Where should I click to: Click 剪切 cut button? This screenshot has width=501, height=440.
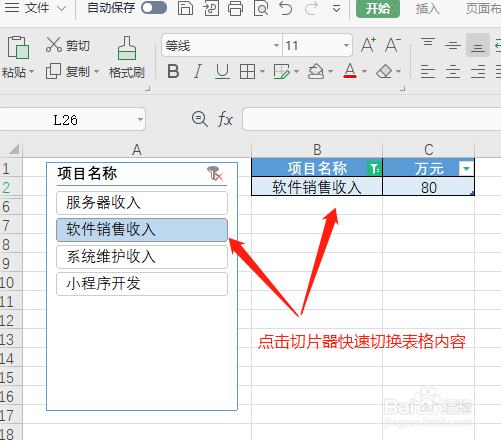click(x=68, y=45)
